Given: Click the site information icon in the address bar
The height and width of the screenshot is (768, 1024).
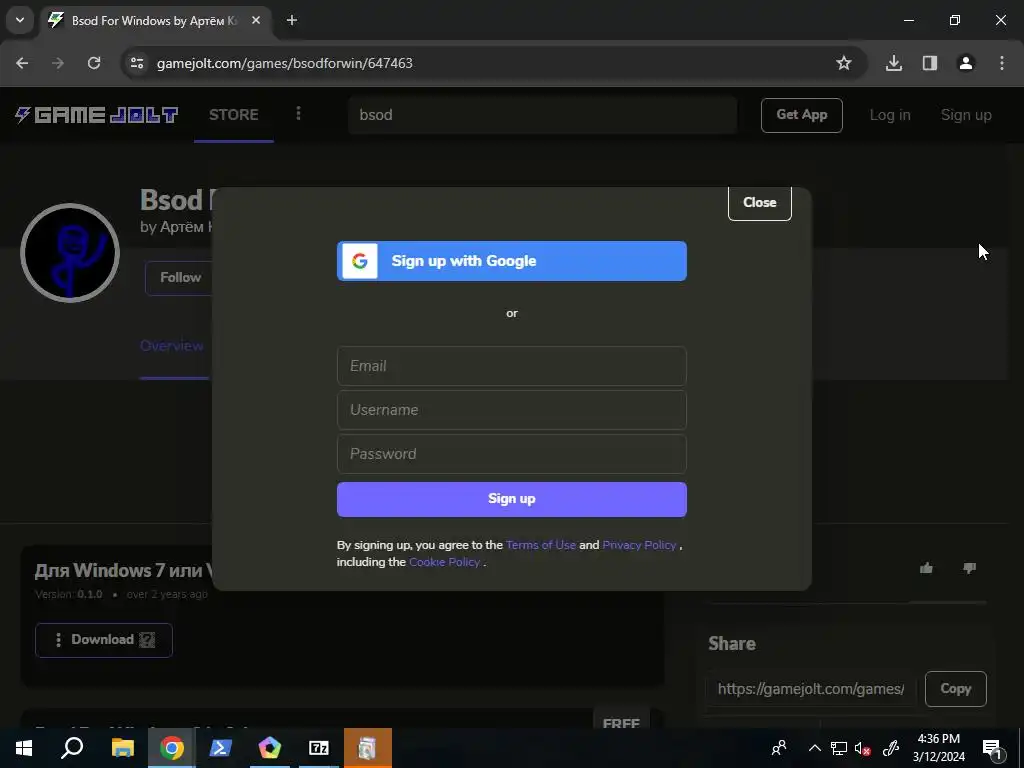Looking at the screenshot, I should (x=137, y=63).
